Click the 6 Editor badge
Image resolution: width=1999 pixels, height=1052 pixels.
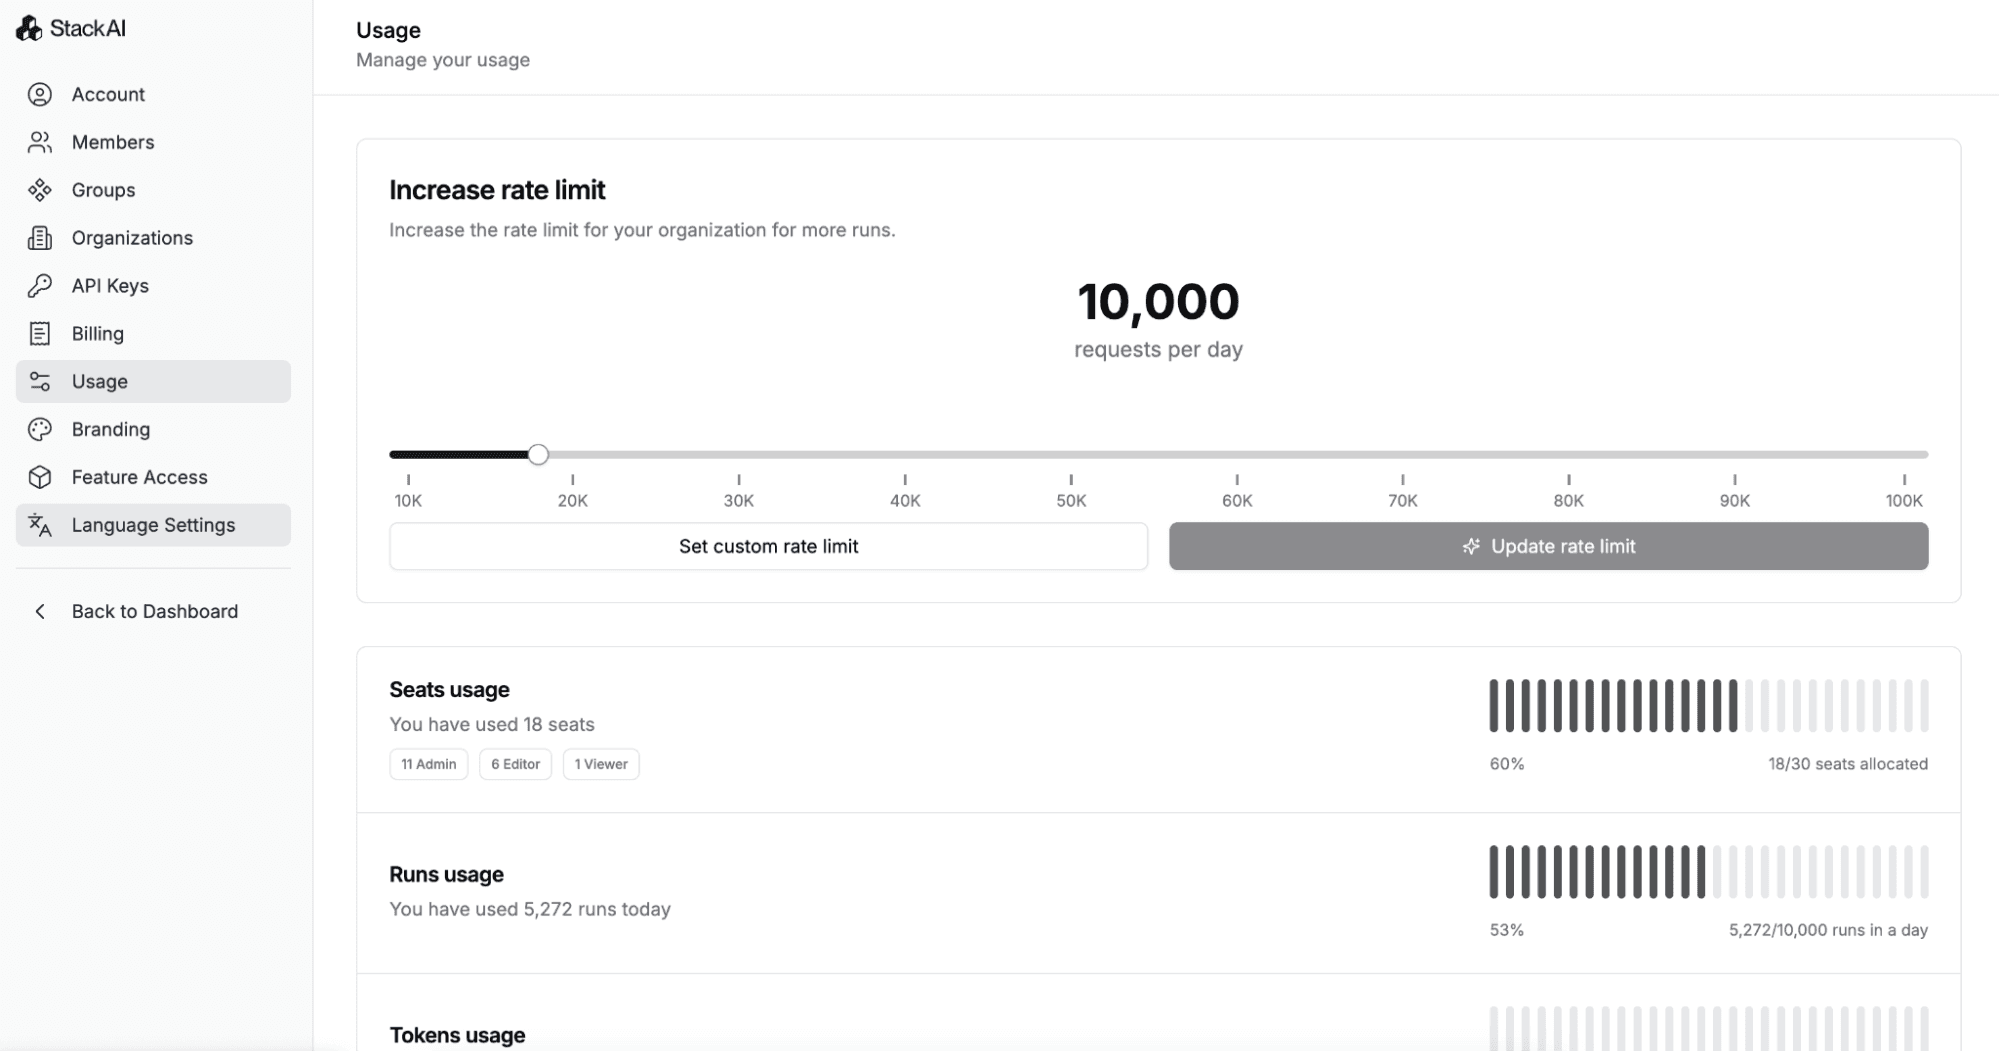click(x=515, y=765)
